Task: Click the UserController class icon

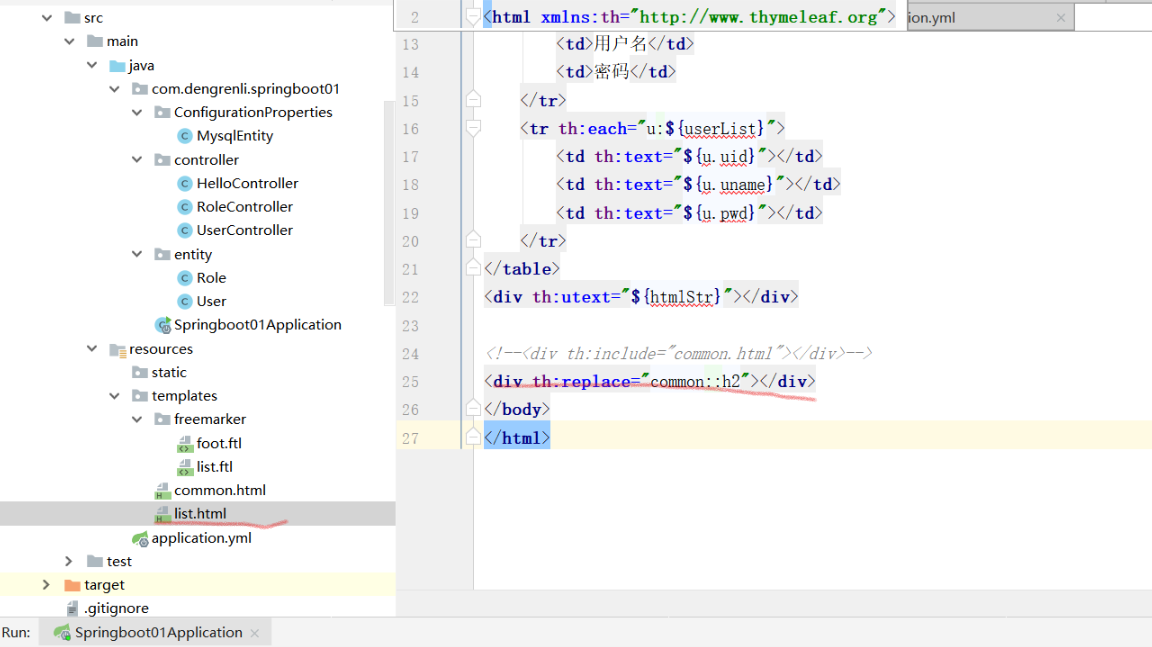Action: pyautogui.click(x=185, y=231)
